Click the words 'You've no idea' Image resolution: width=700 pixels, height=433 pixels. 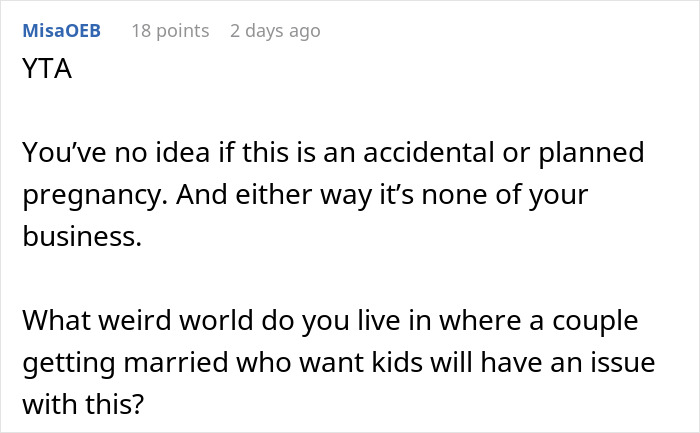[100, 155]
